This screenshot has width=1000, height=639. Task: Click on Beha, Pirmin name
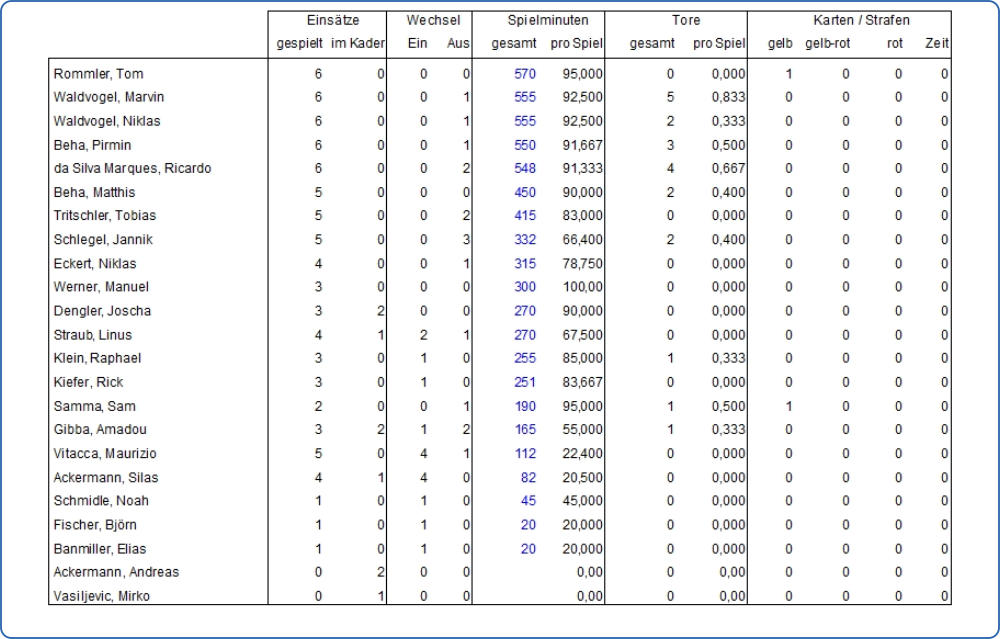pos(92,145)
